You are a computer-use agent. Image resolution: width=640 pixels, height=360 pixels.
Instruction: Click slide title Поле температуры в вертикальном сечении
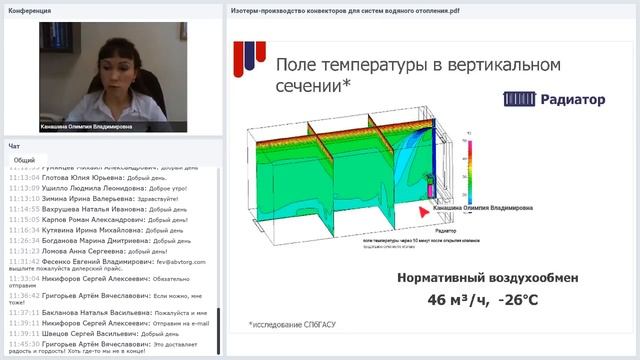click(x=418, y=75)
